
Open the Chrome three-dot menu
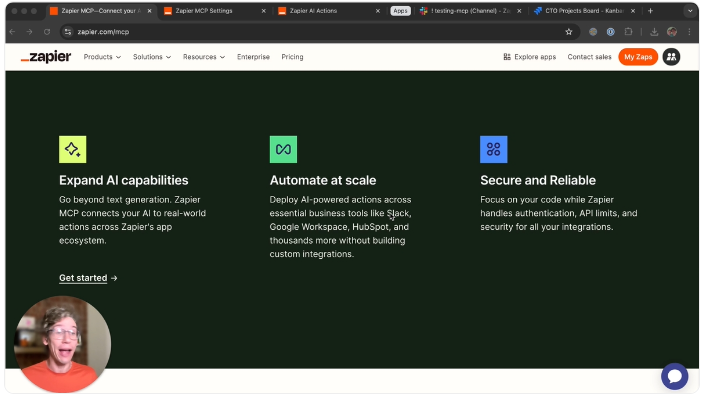689,32
